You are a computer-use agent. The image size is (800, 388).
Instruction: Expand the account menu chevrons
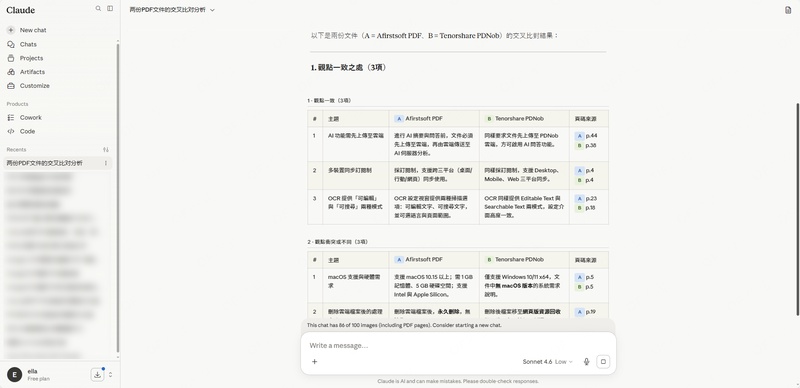(111, 375)
